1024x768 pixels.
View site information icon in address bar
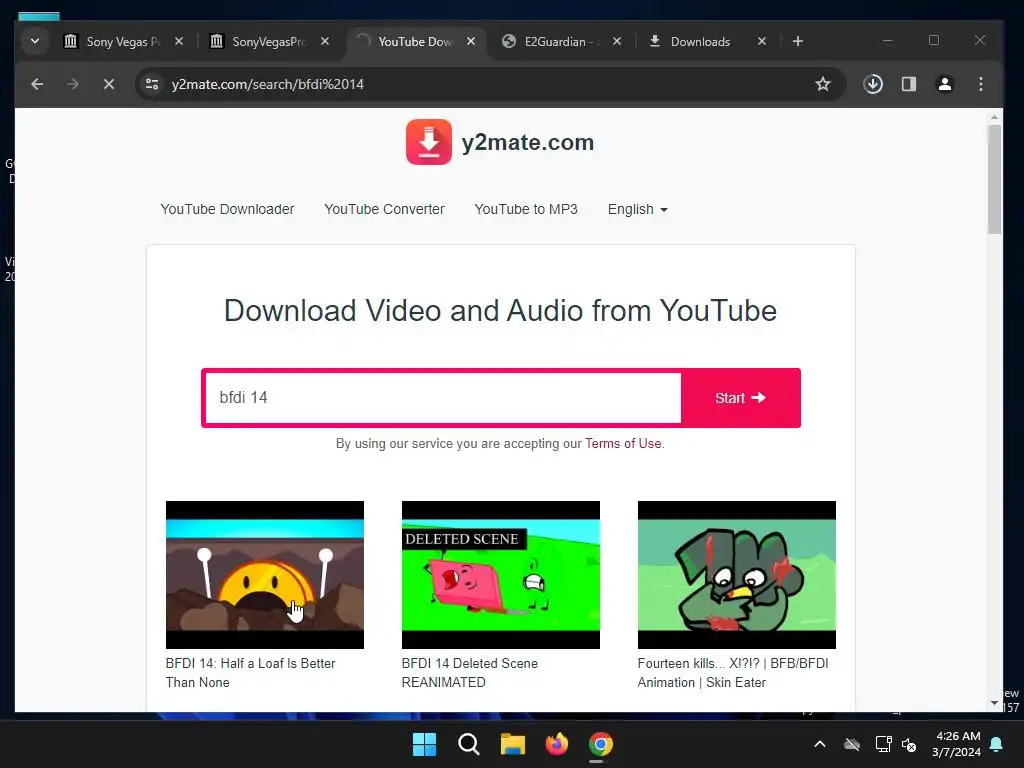pyautogui.click(x=152, y=84)
